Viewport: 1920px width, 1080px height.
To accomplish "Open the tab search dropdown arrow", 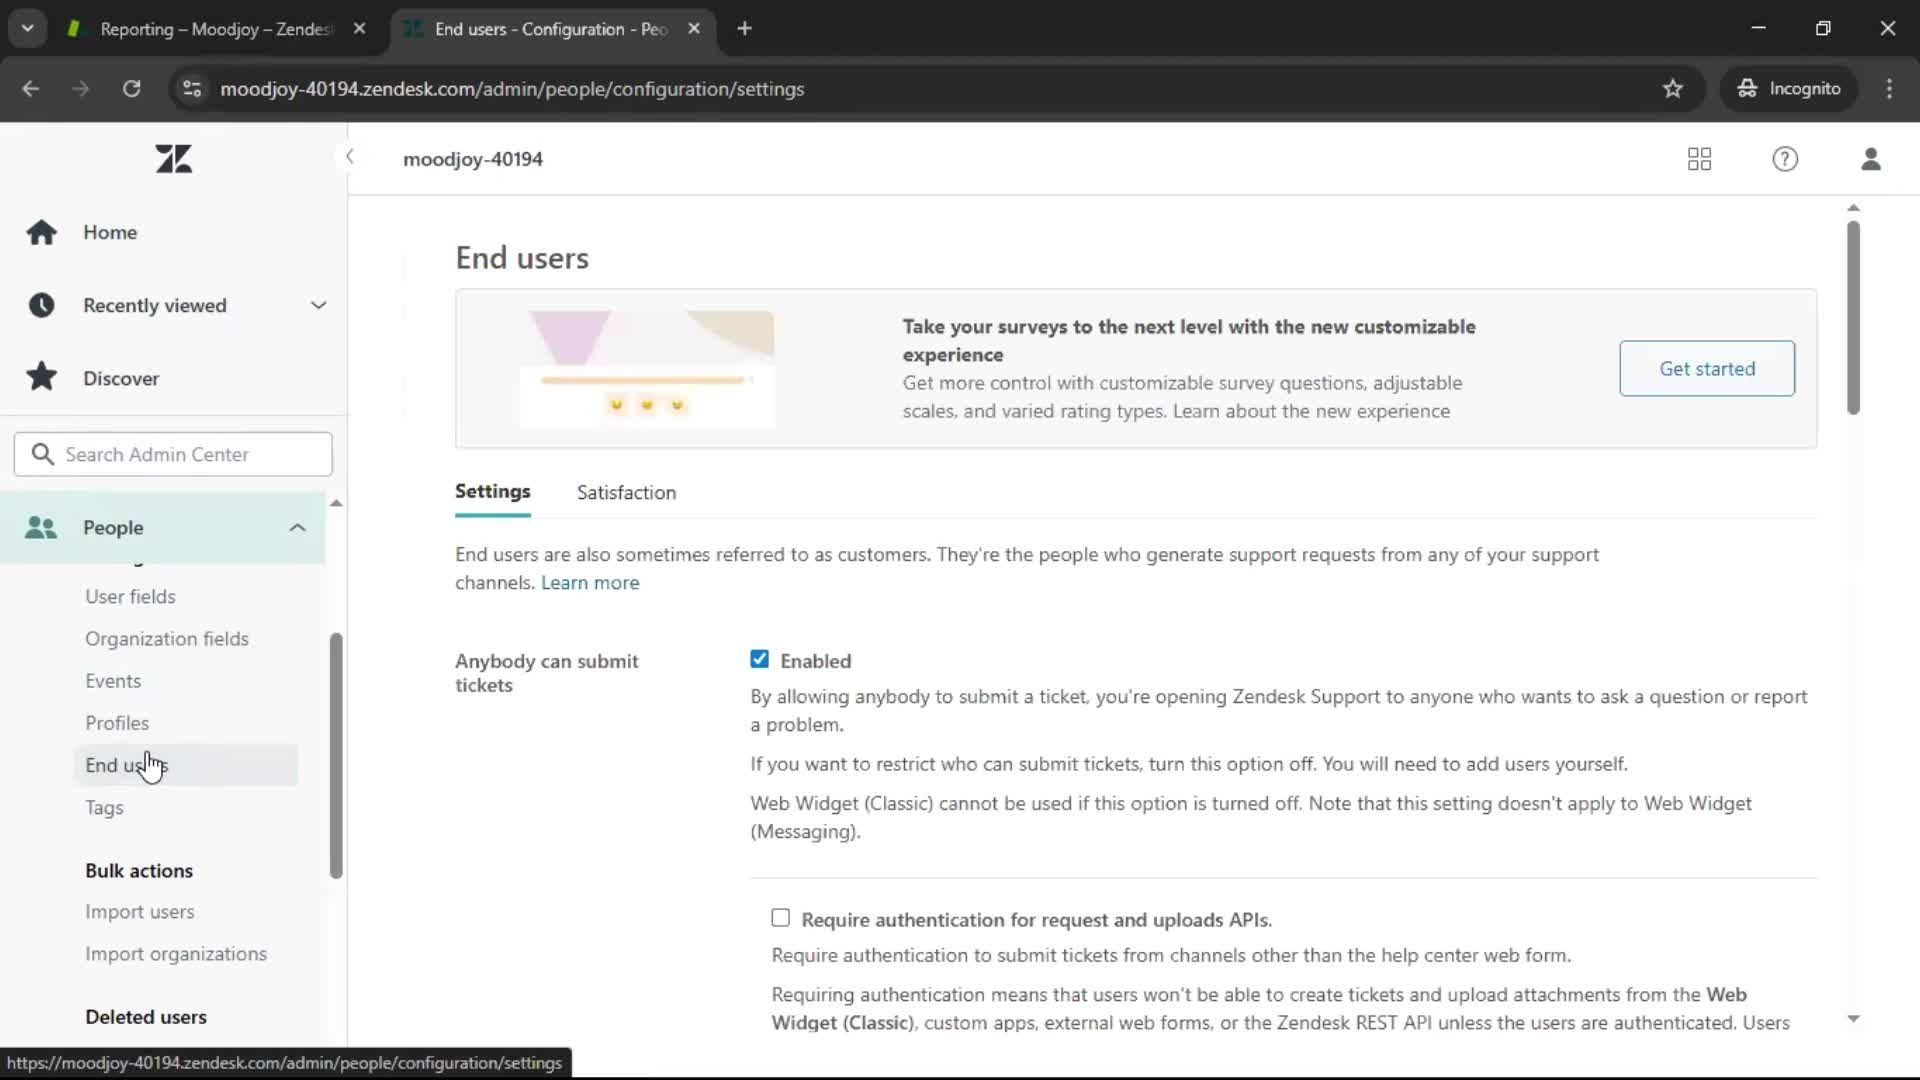I will click(28, 29).
